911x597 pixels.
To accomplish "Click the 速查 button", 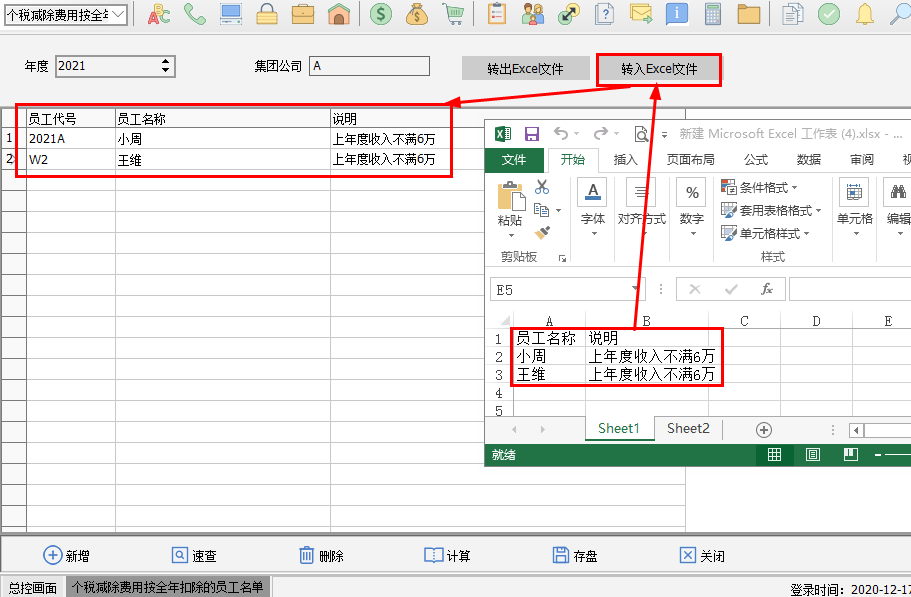I will pos(194,556).
